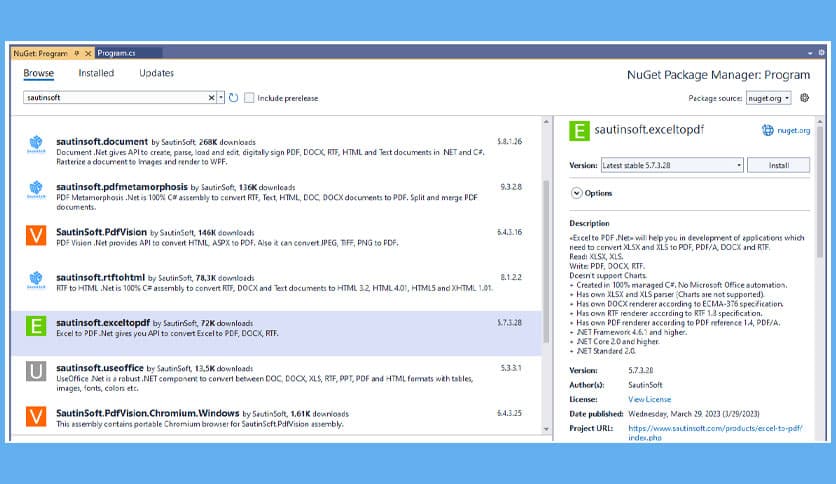Pin the NuGet: Program tab

click(x=77, y=53)
